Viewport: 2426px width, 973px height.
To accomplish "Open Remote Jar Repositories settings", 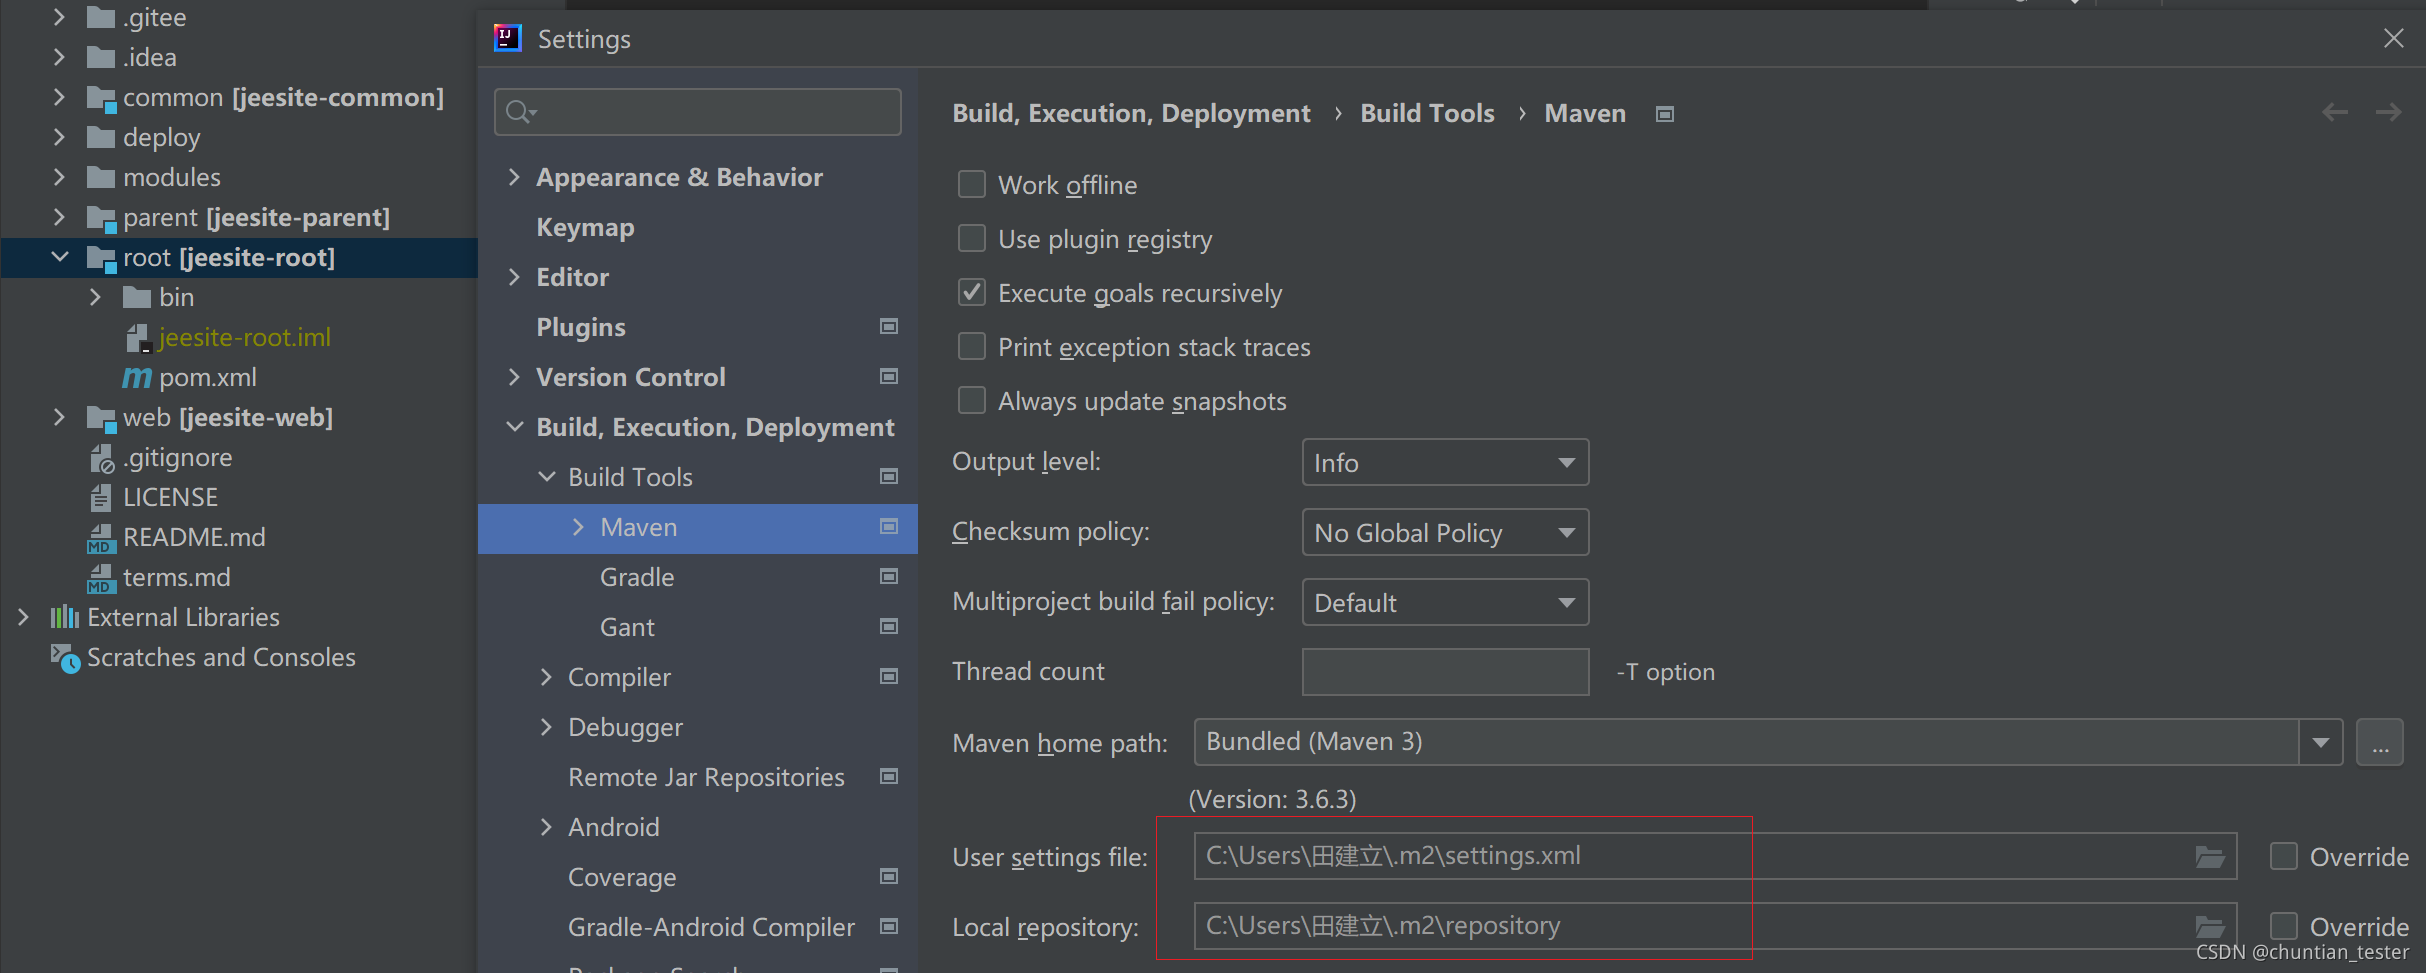I will pyautogui.click(x=706, y=777).
